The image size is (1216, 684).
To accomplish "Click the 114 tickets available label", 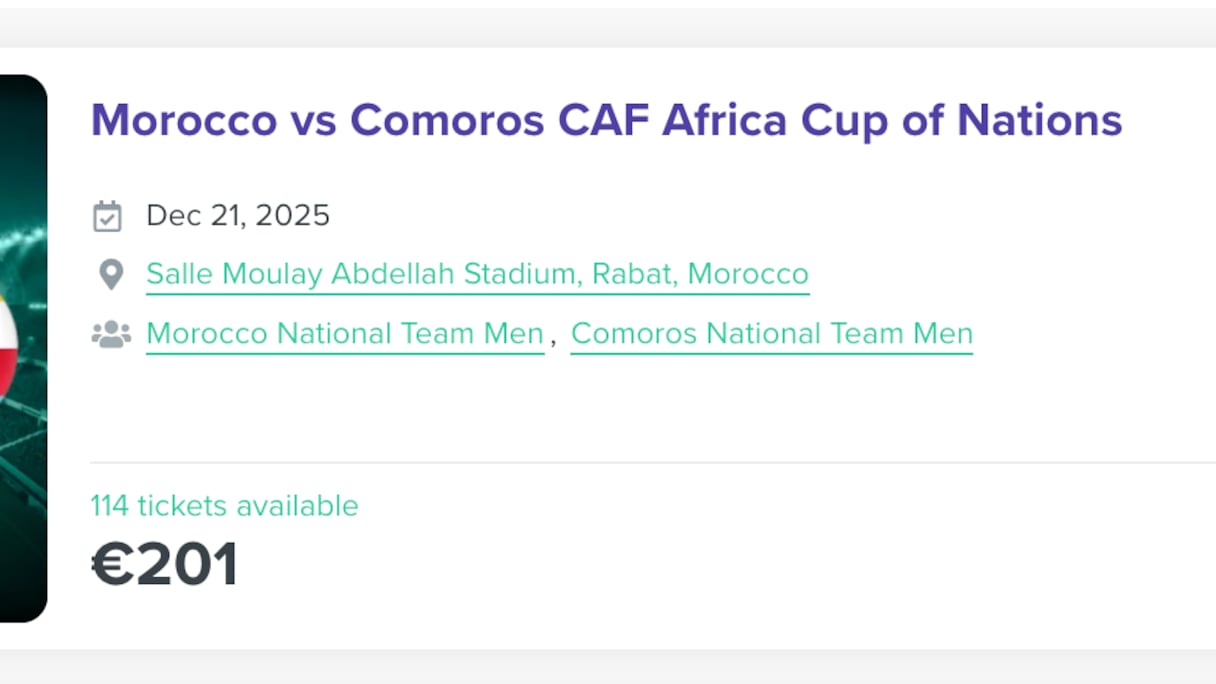I will [224, 506].
